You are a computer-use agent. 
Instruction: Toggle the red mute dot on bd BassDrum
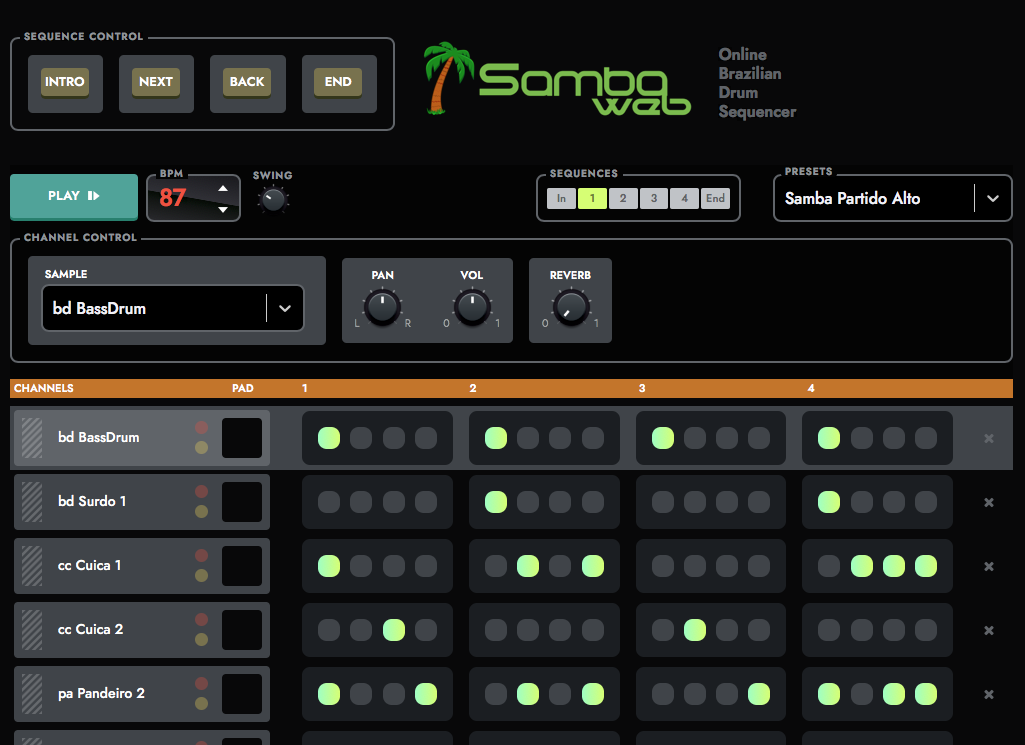click(x=202, y=427)
